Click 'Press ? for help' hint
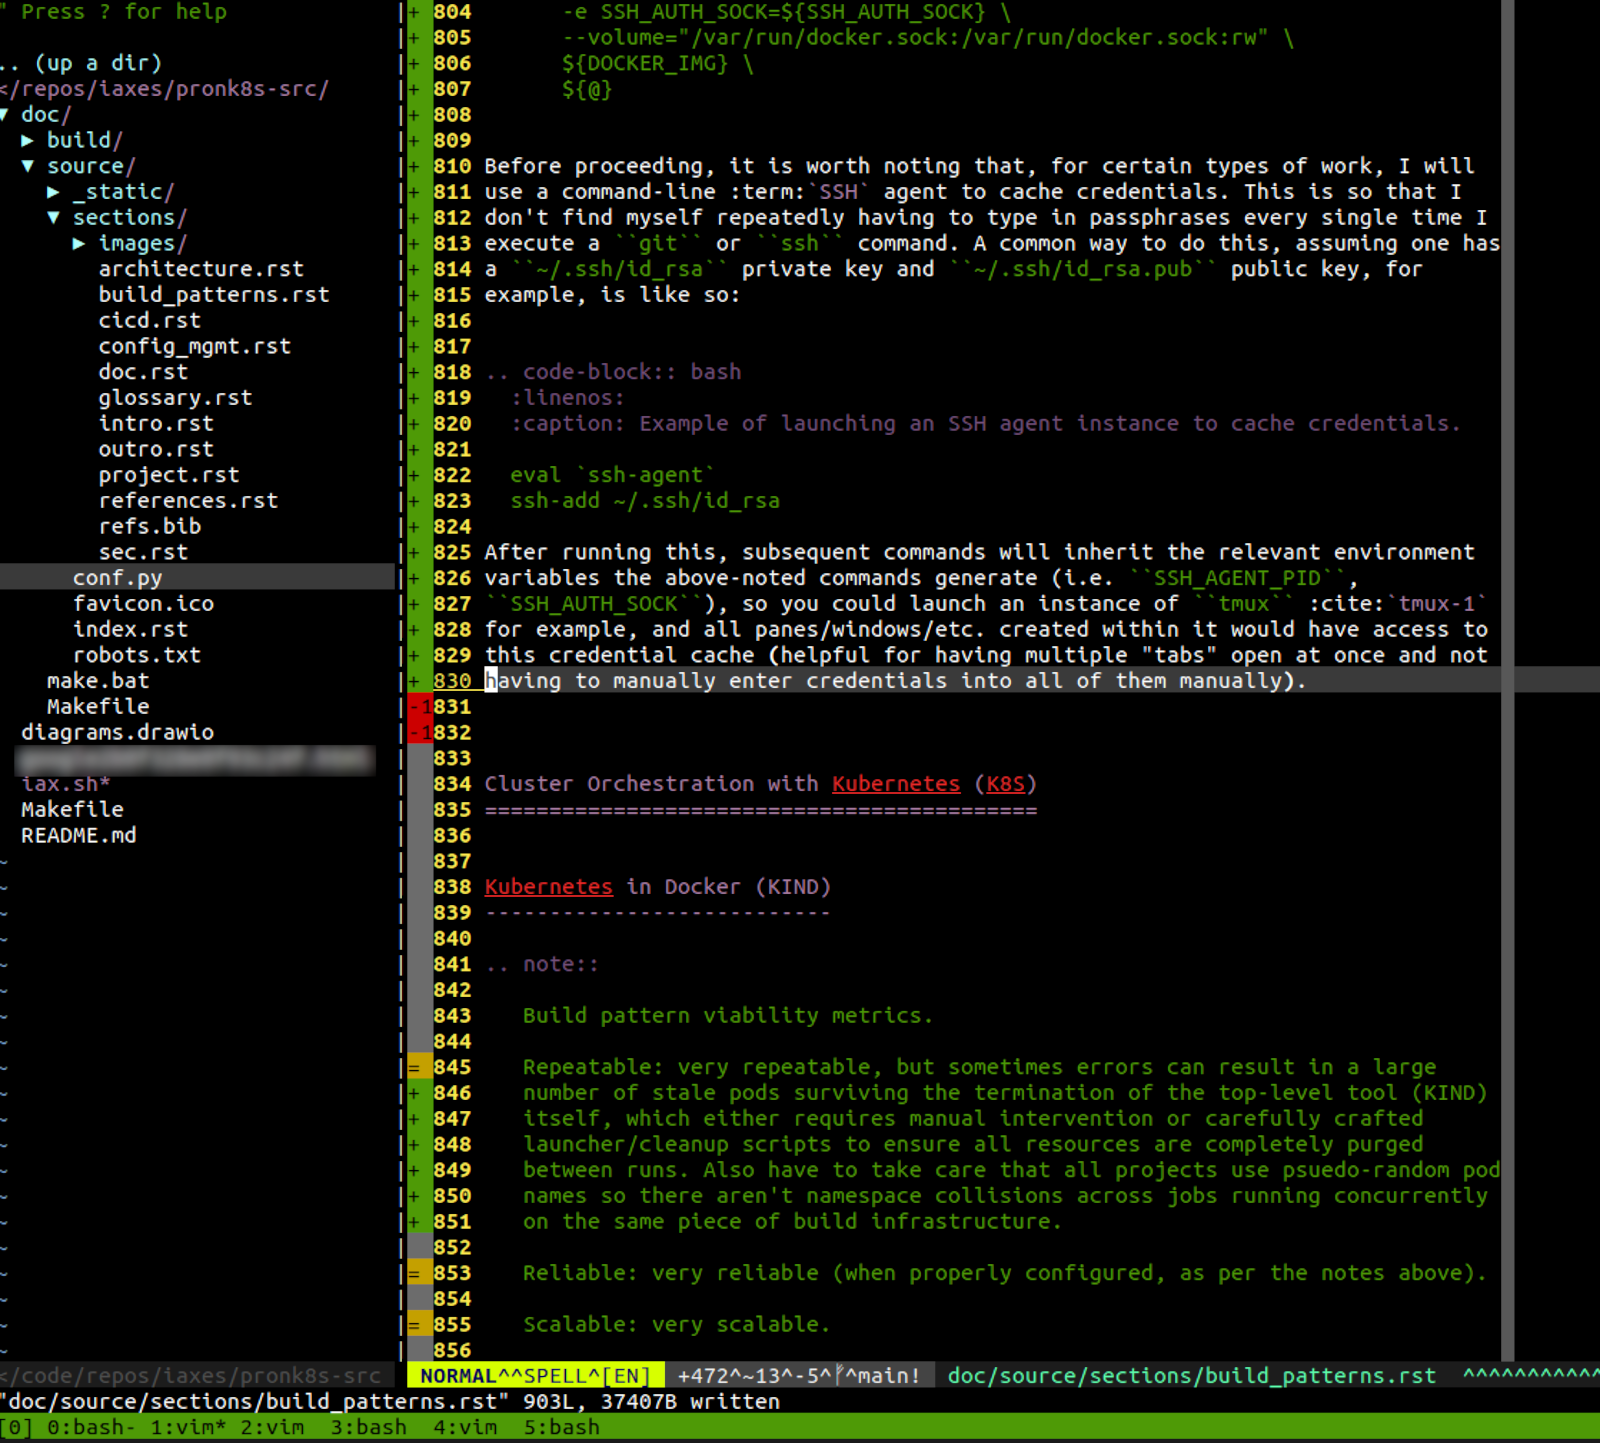The width and height of the screenshot is (1600, 1443). pos(124,12)
